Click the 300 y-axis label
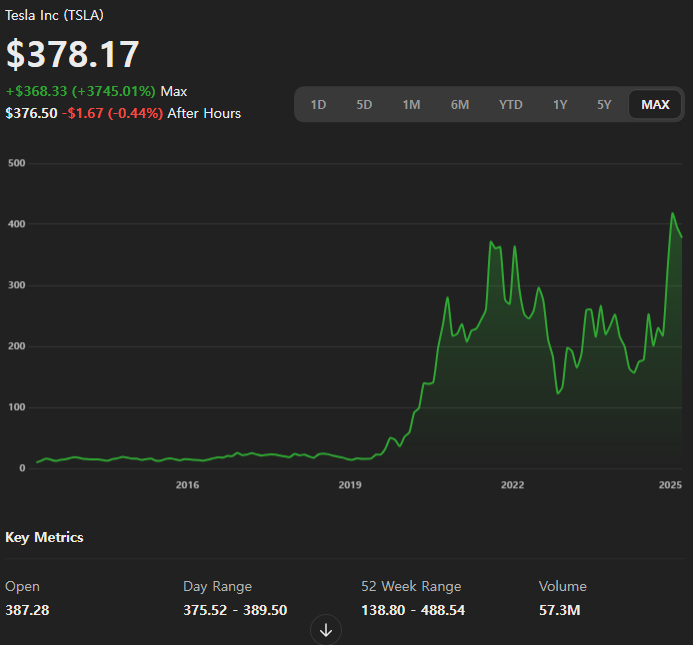This screenshot has height=645, width=693. (x=17, y=285)
